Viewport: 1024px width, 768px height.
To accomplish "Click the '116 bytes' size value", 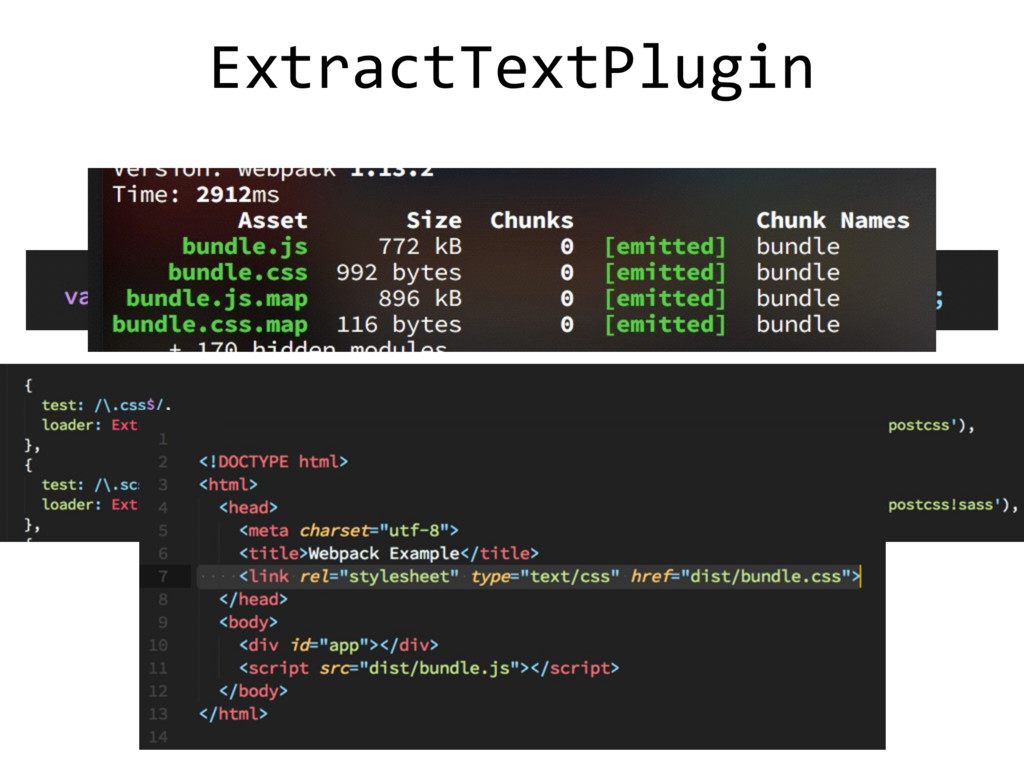I will tap(399, 325).
